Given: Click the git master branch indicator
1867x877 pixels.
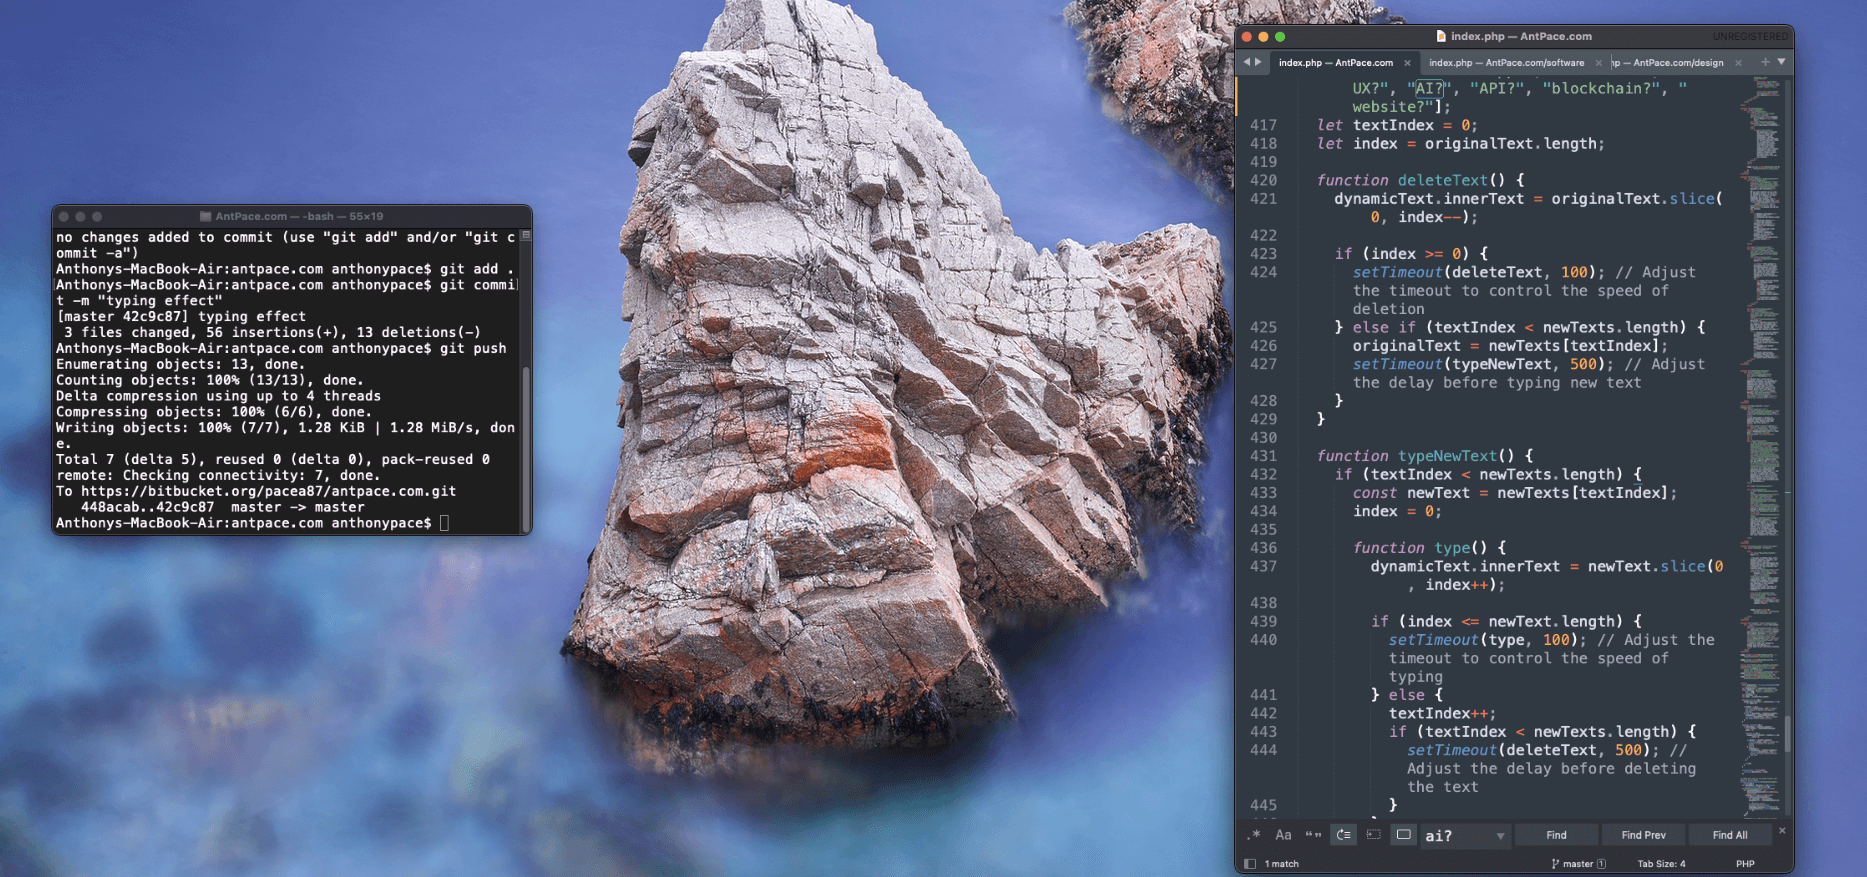Looking at the screenshot, I should coord(1577,864).
